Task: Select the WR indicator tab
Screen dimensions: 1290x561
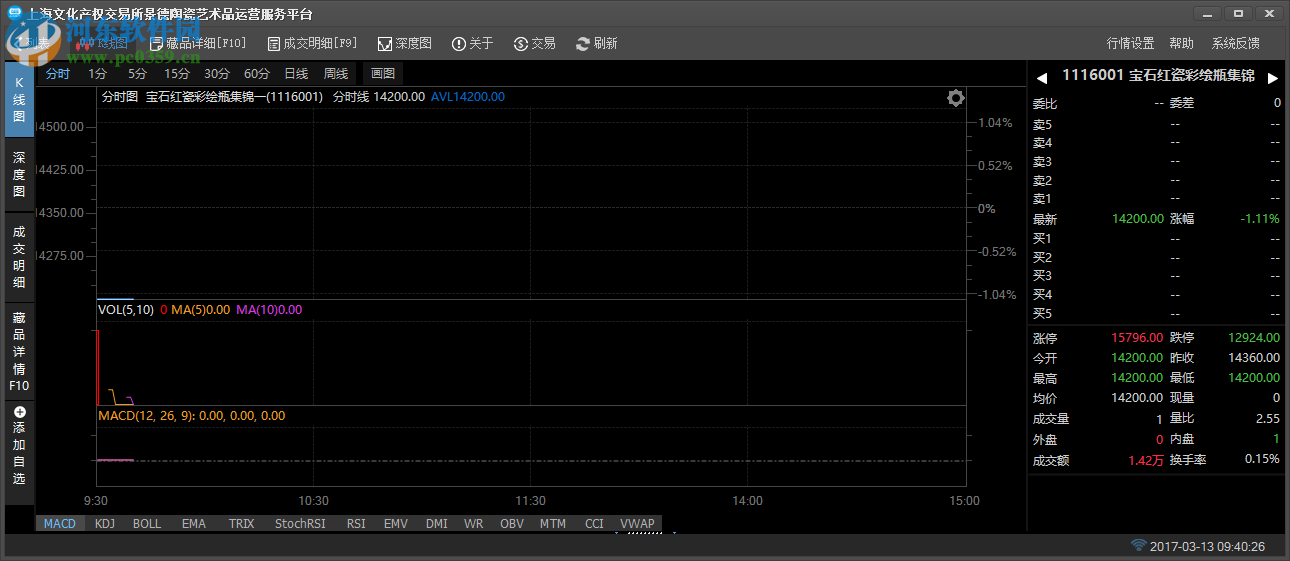Action: [474, 523]
